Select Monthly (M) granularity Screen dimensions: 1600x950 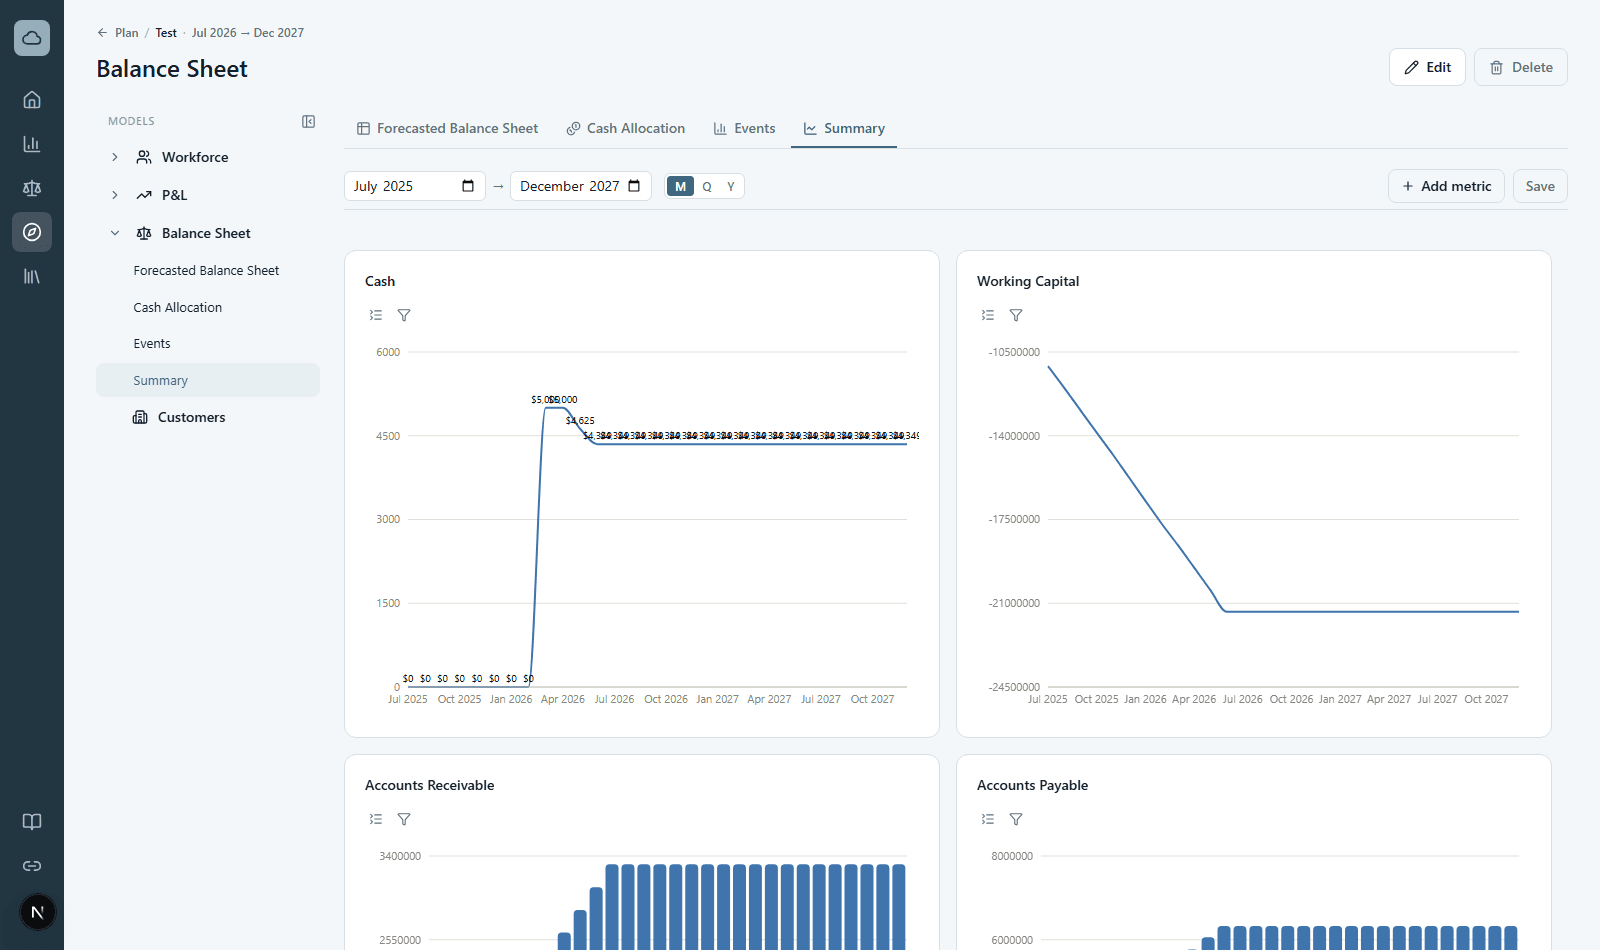tap(680, 186)
